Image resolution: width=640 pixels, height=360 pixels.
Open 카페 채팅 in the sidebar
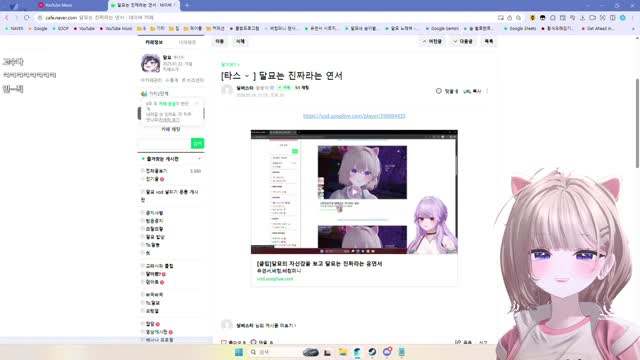coord(171,129)
